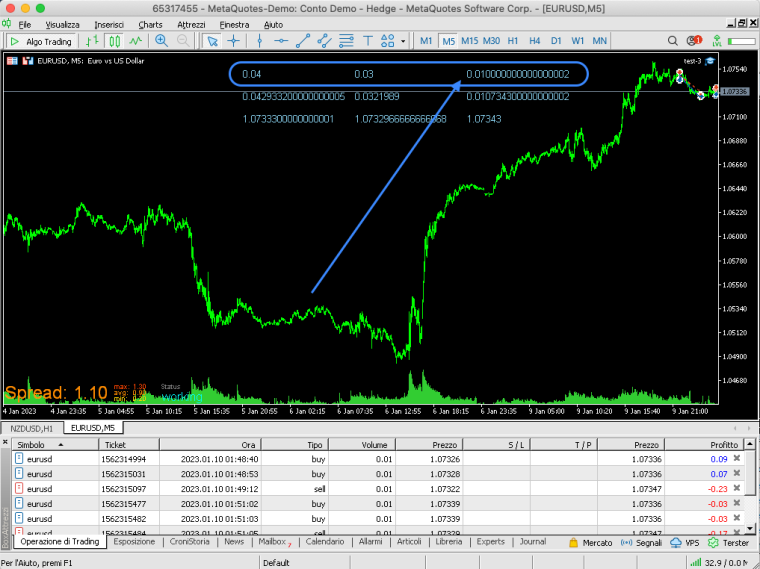Set timeframe to M1
The width and height of the screenshot is (760, 569).
tap(426, 41)
